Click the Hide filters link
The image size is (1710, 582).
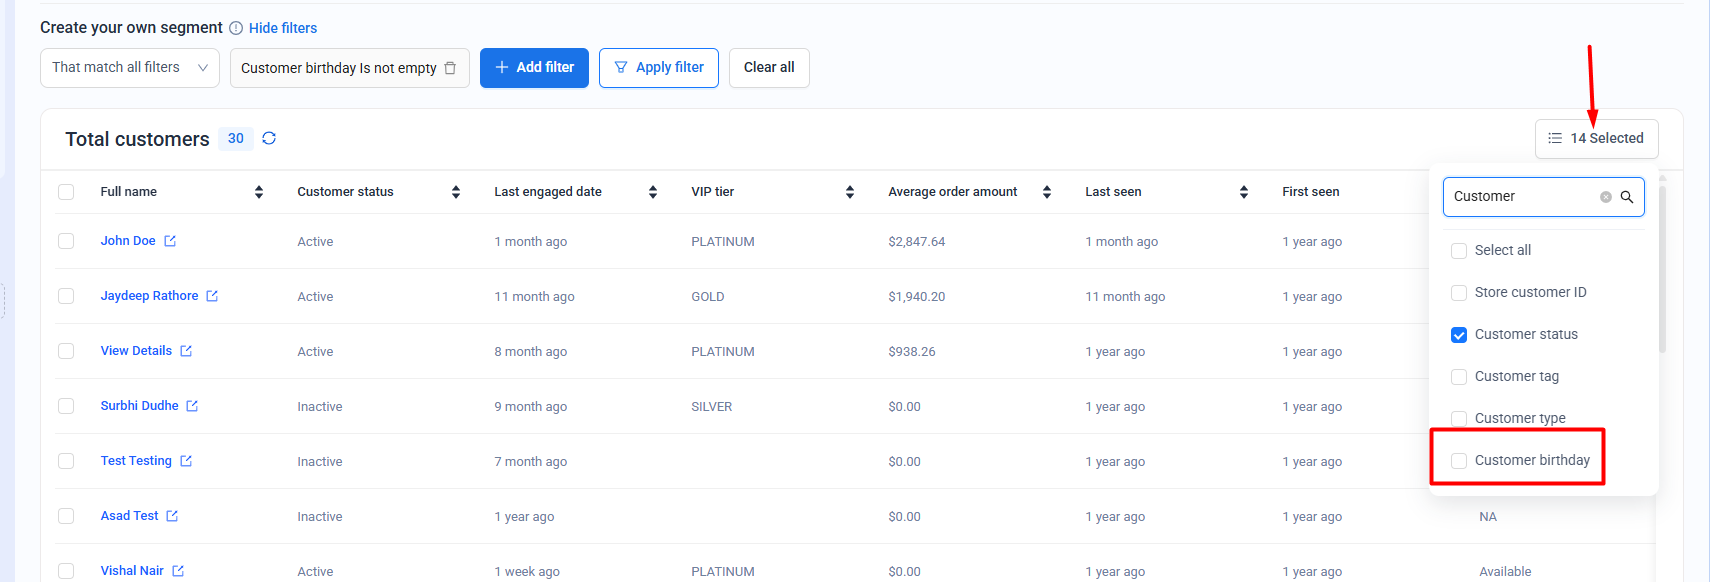point(283,28)
